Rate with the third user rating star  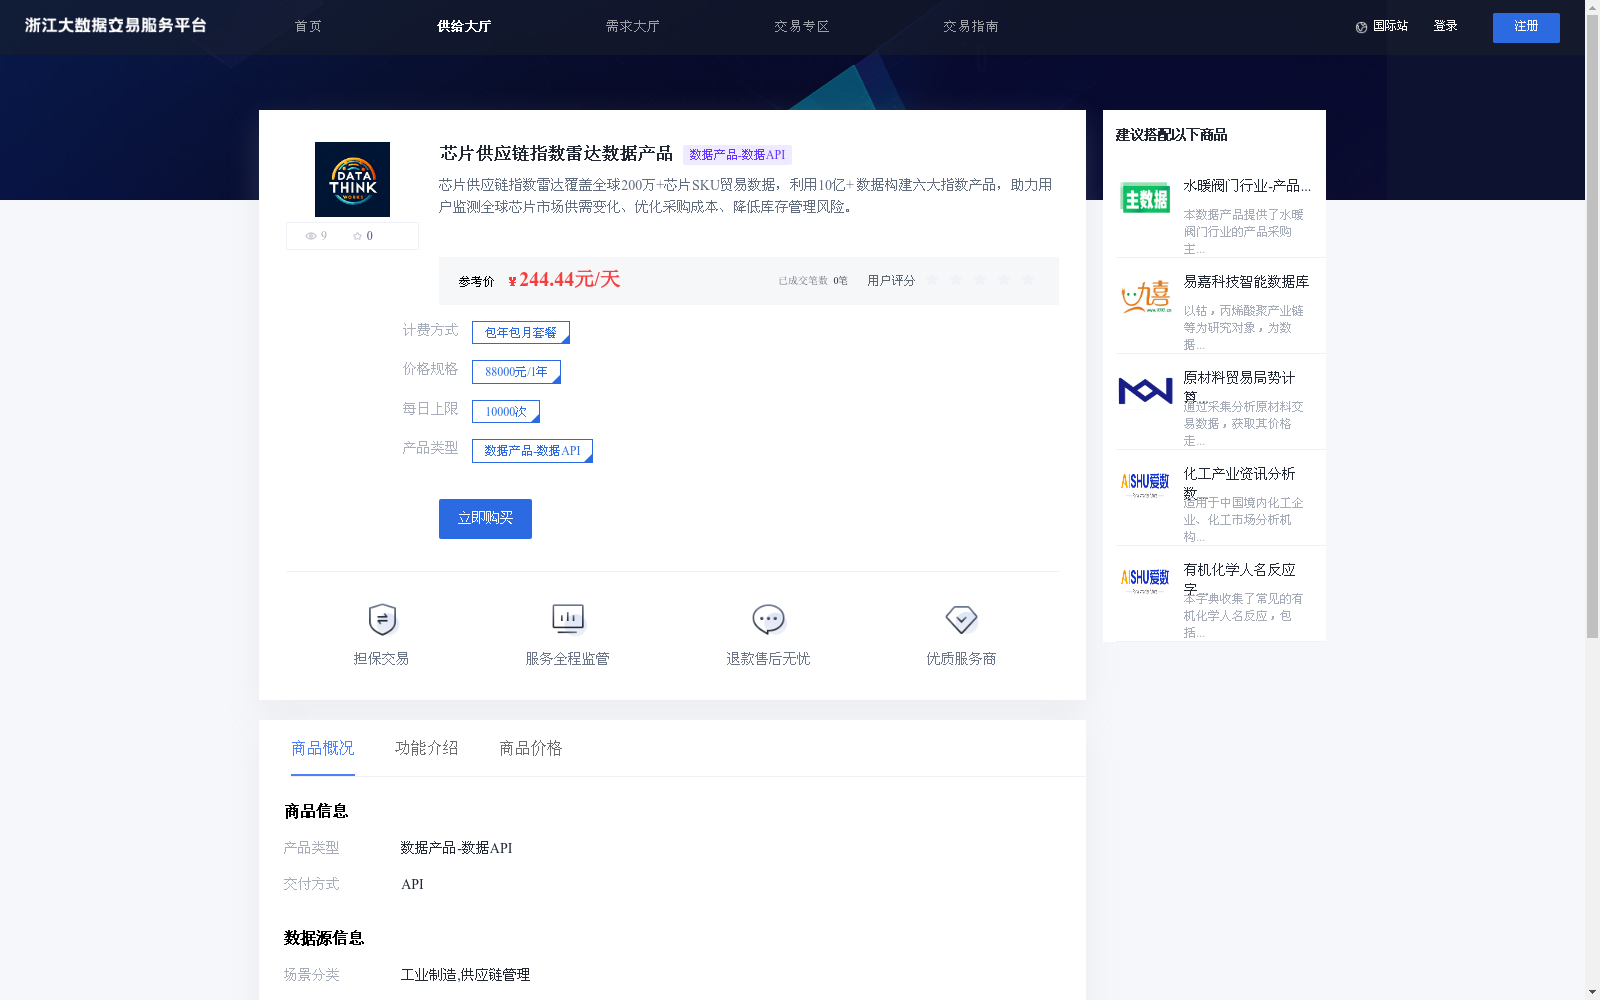coord(980,280)
